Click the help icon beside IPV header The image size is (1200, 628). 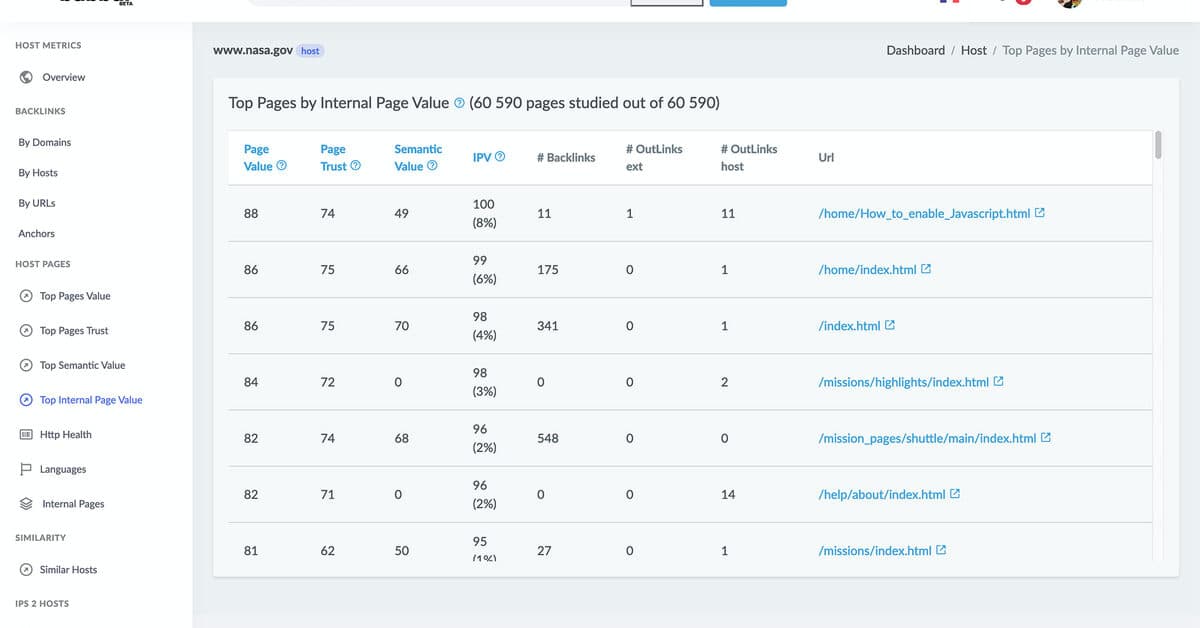coord(500,157)
